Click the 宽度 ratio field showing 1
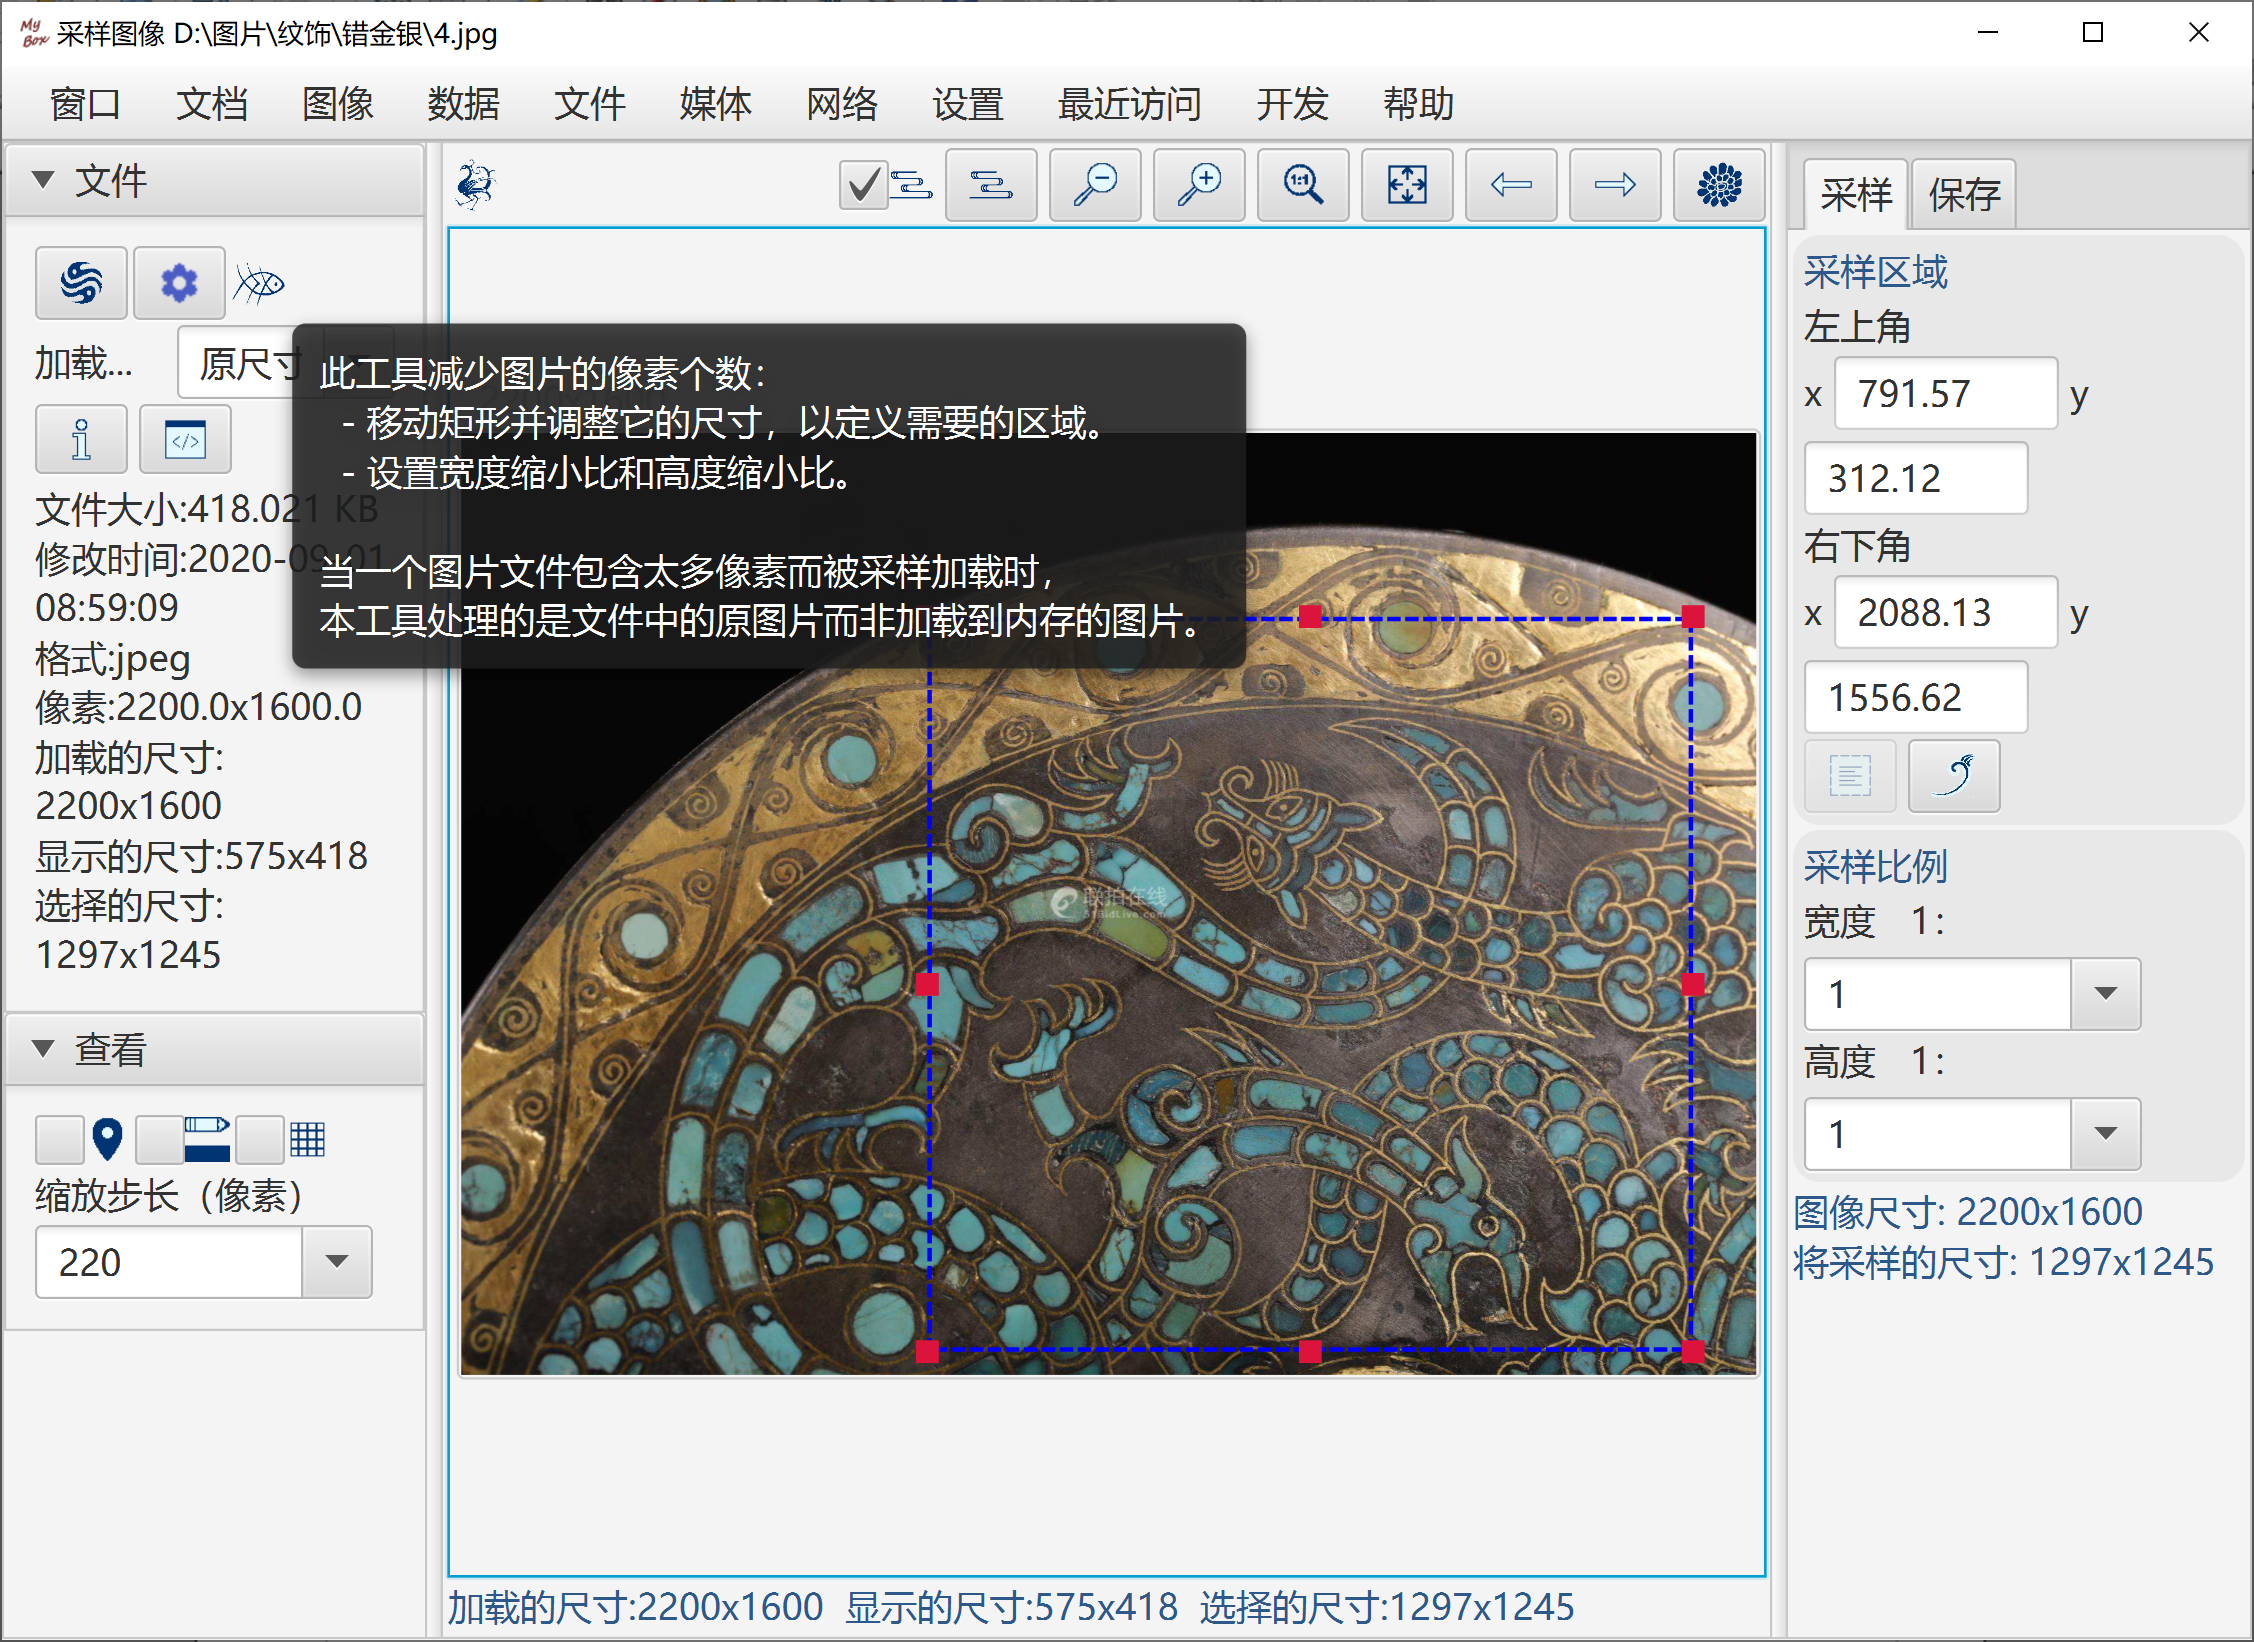2254x1642 pixels. 1938,994
